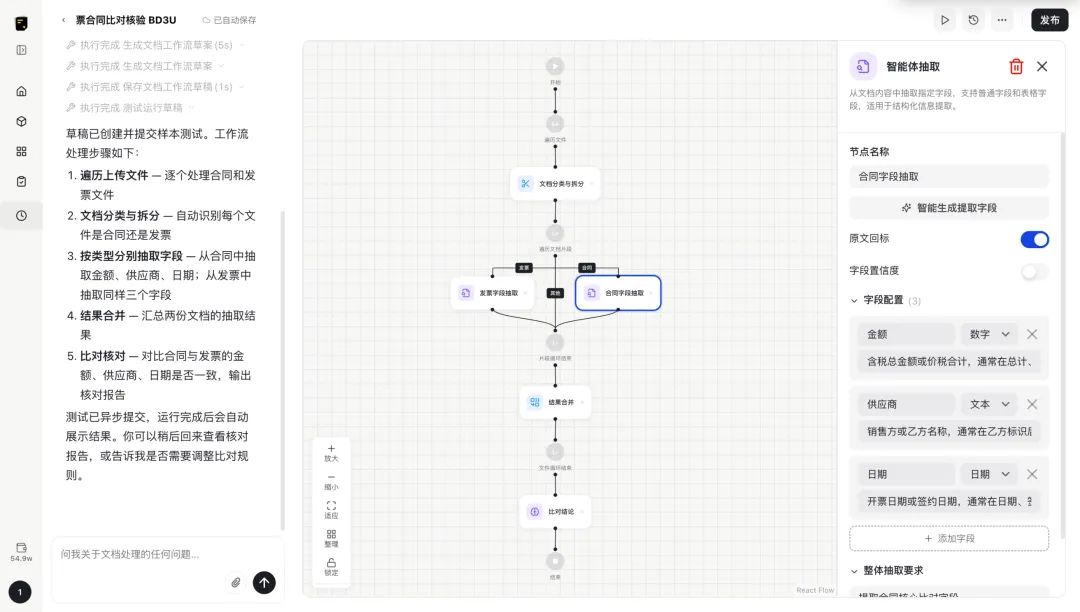Open the 日期 type dropdown
1080x612 pixels.
coord(989,474)
